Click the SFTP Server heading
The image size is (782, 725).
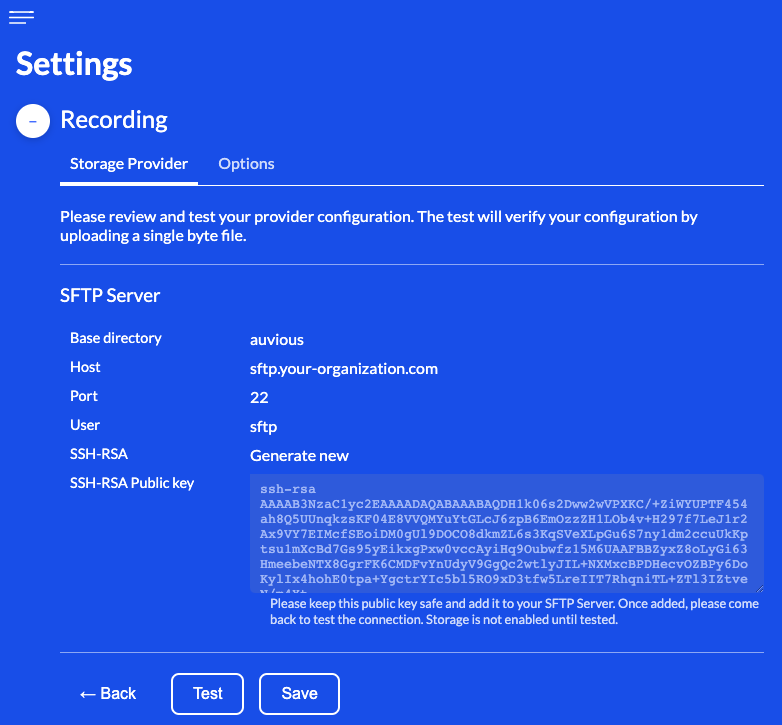(x=110, y=296)
